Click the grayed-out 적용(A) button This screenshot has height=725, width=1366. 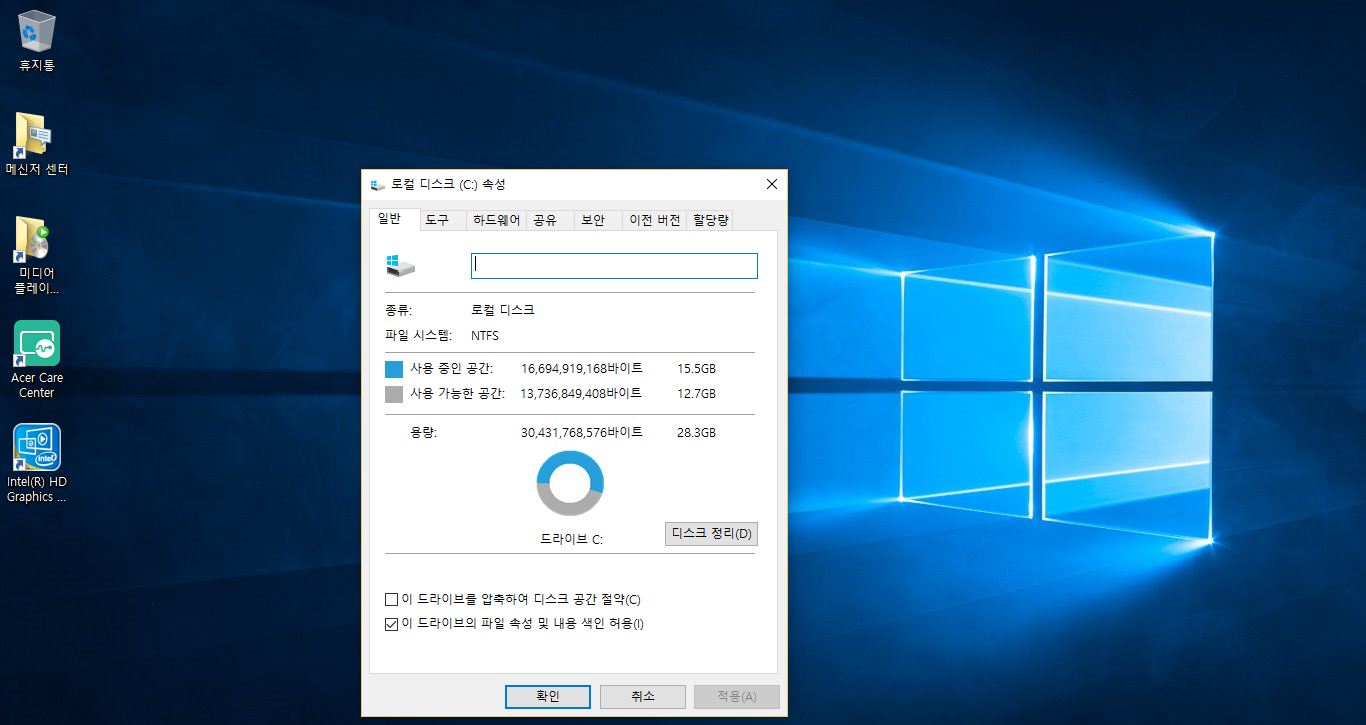click(737, 696)
